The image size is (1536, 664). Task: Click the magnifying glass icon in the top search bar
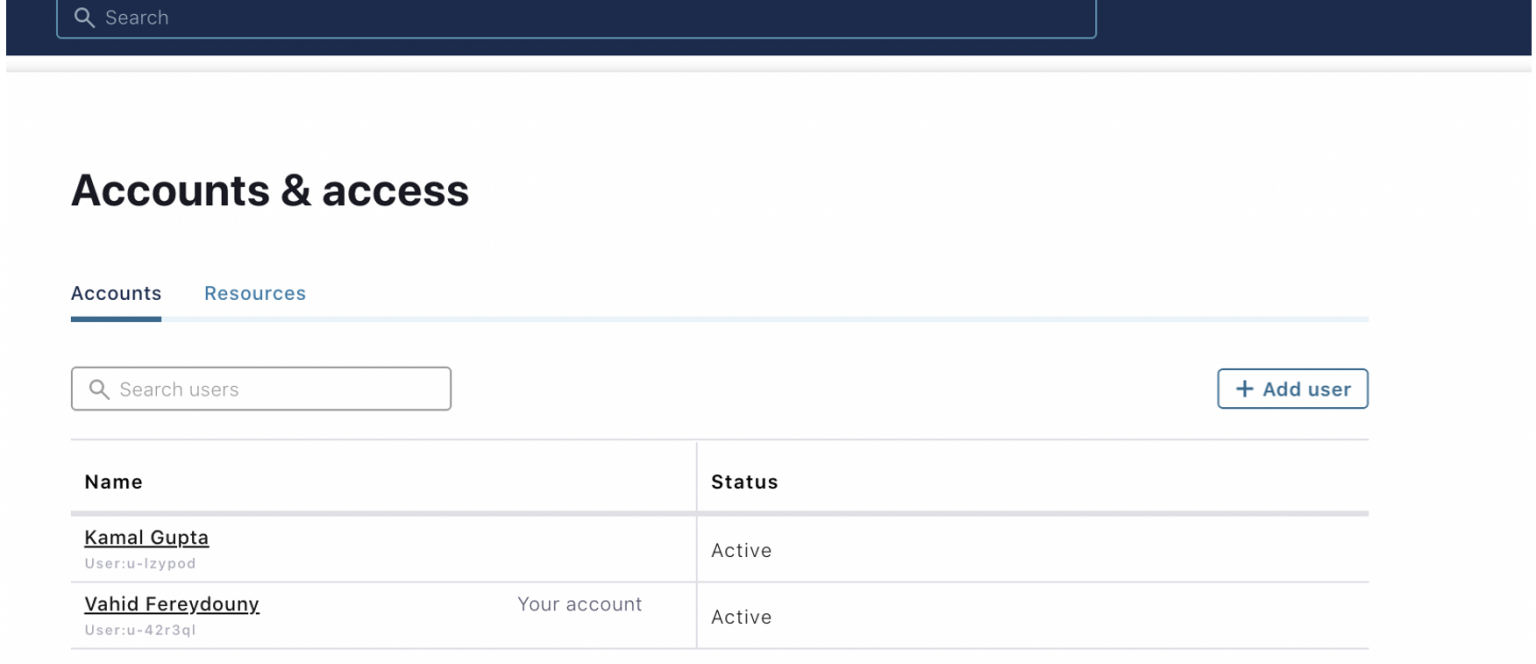[x=85, y=17]
